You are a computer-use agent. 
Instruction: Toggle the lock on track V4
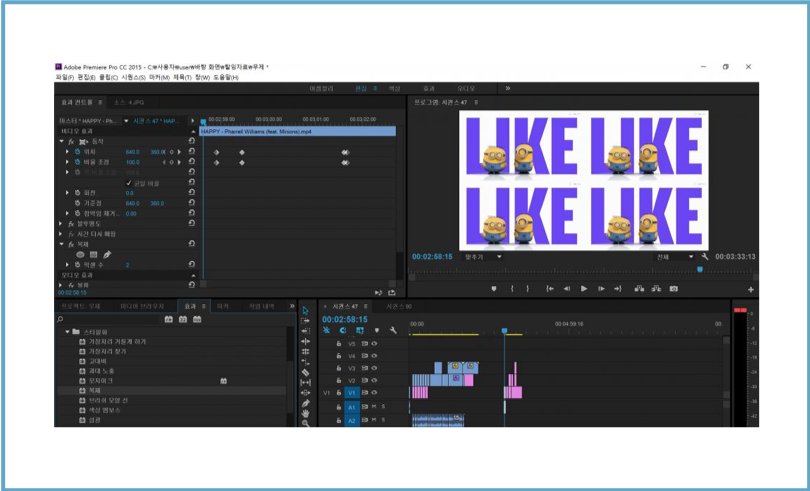point(339,356)
